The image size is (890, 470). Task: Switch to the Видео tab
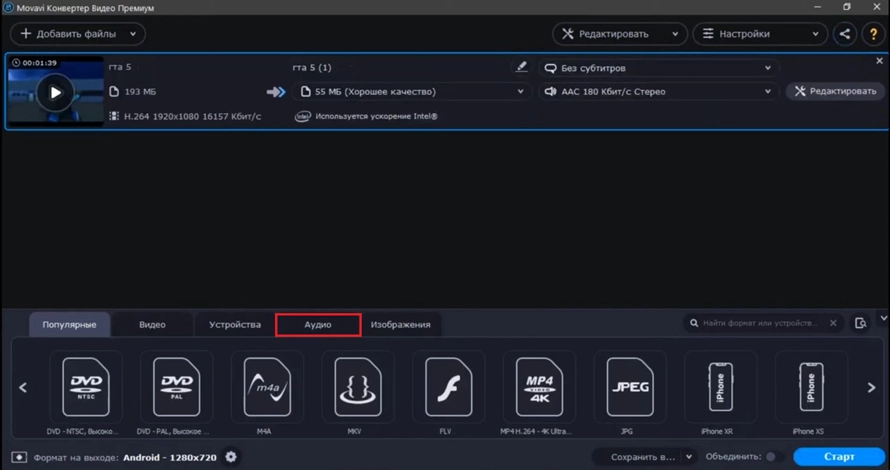pos(152,325)
